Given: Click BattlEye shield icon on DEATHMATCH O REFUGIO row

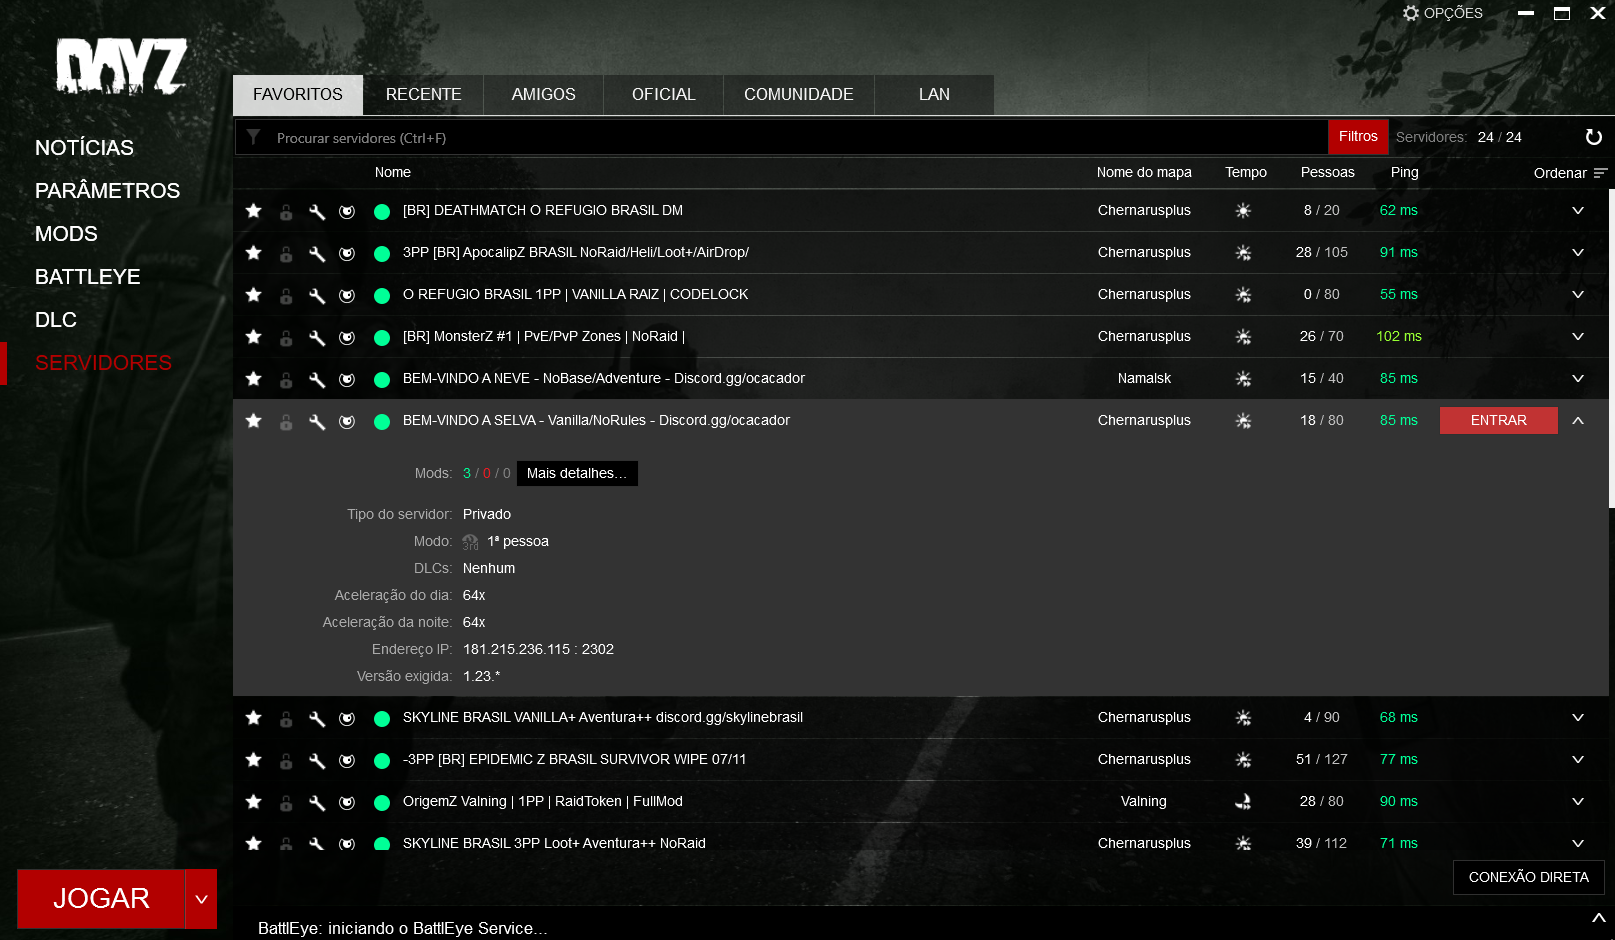Looking at the screenshot, I should (x=347, y=212).
